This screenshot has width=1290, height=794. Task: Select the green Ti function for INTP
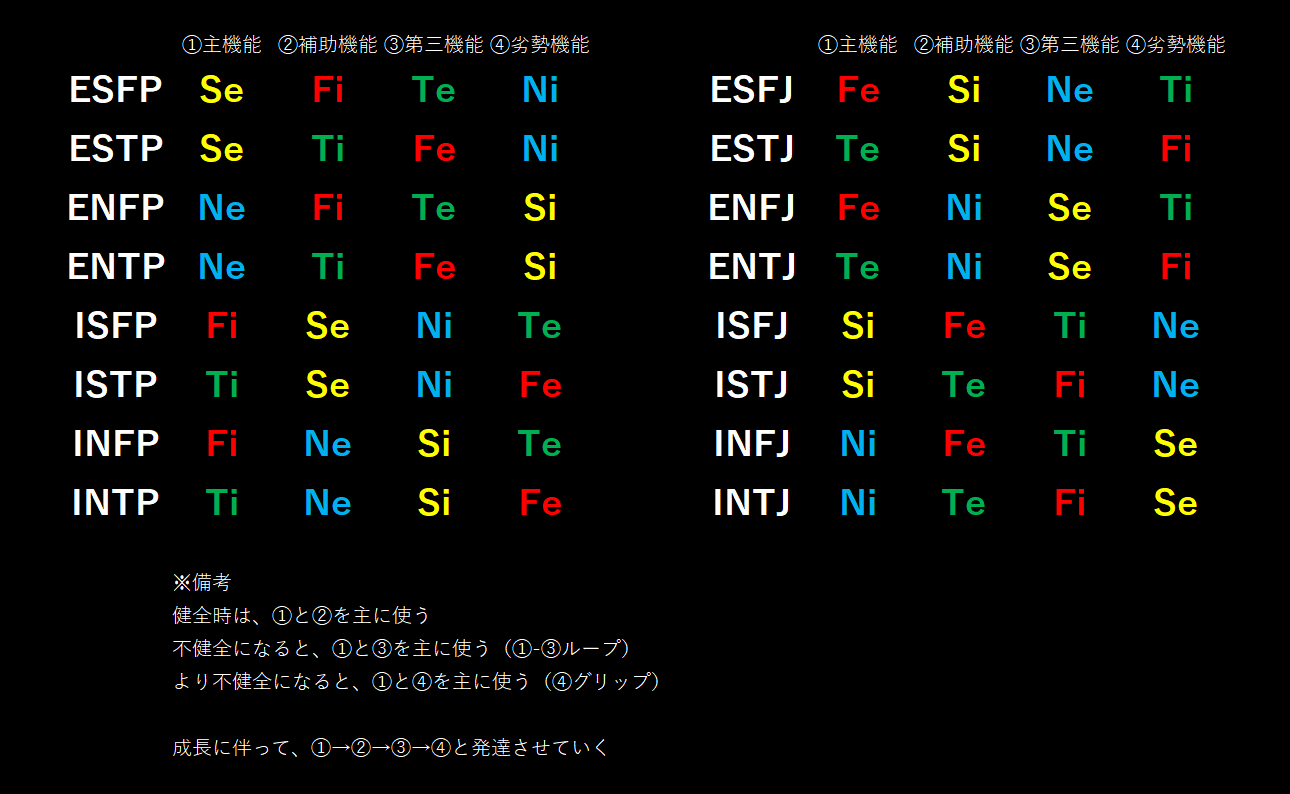(x=222, y=503)
